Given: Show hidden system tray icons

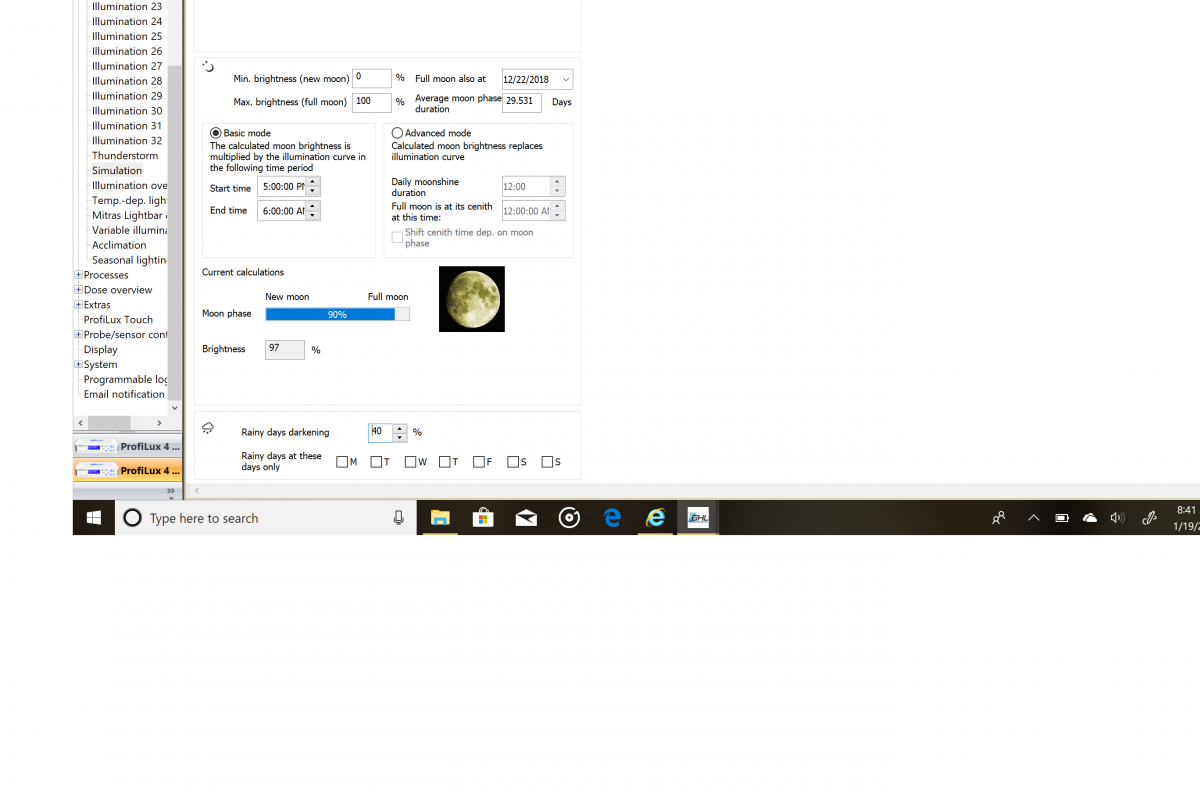Looking at the screenshot, I should pyautogui.click(x=1033, y=518).
